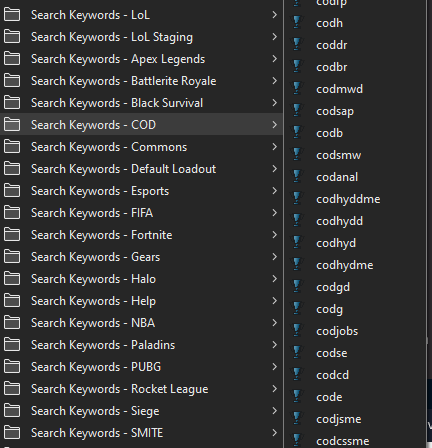The width and height of the screenshot is (432, 448).
Task: Open the codmwd bookmark
Action: point(355,89)
